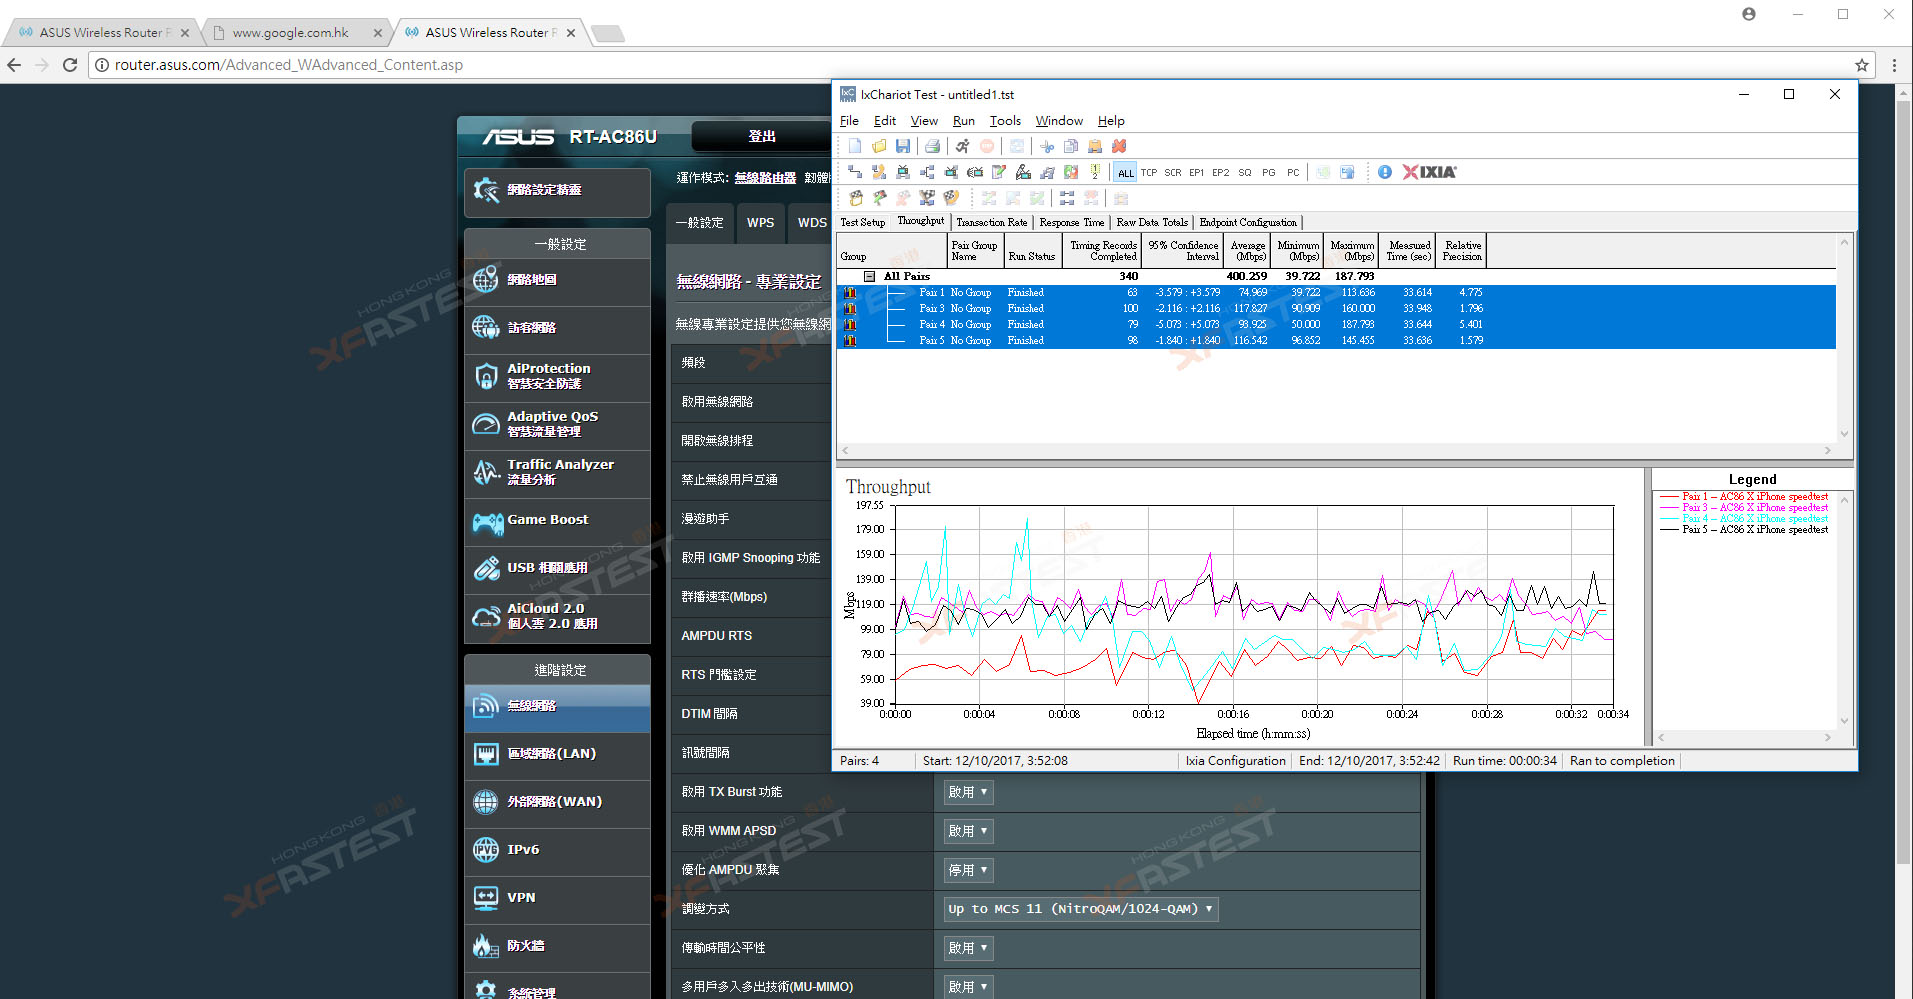Open the TX Burst dropdown
1913x999 pixels.
(x=968, y=792)
